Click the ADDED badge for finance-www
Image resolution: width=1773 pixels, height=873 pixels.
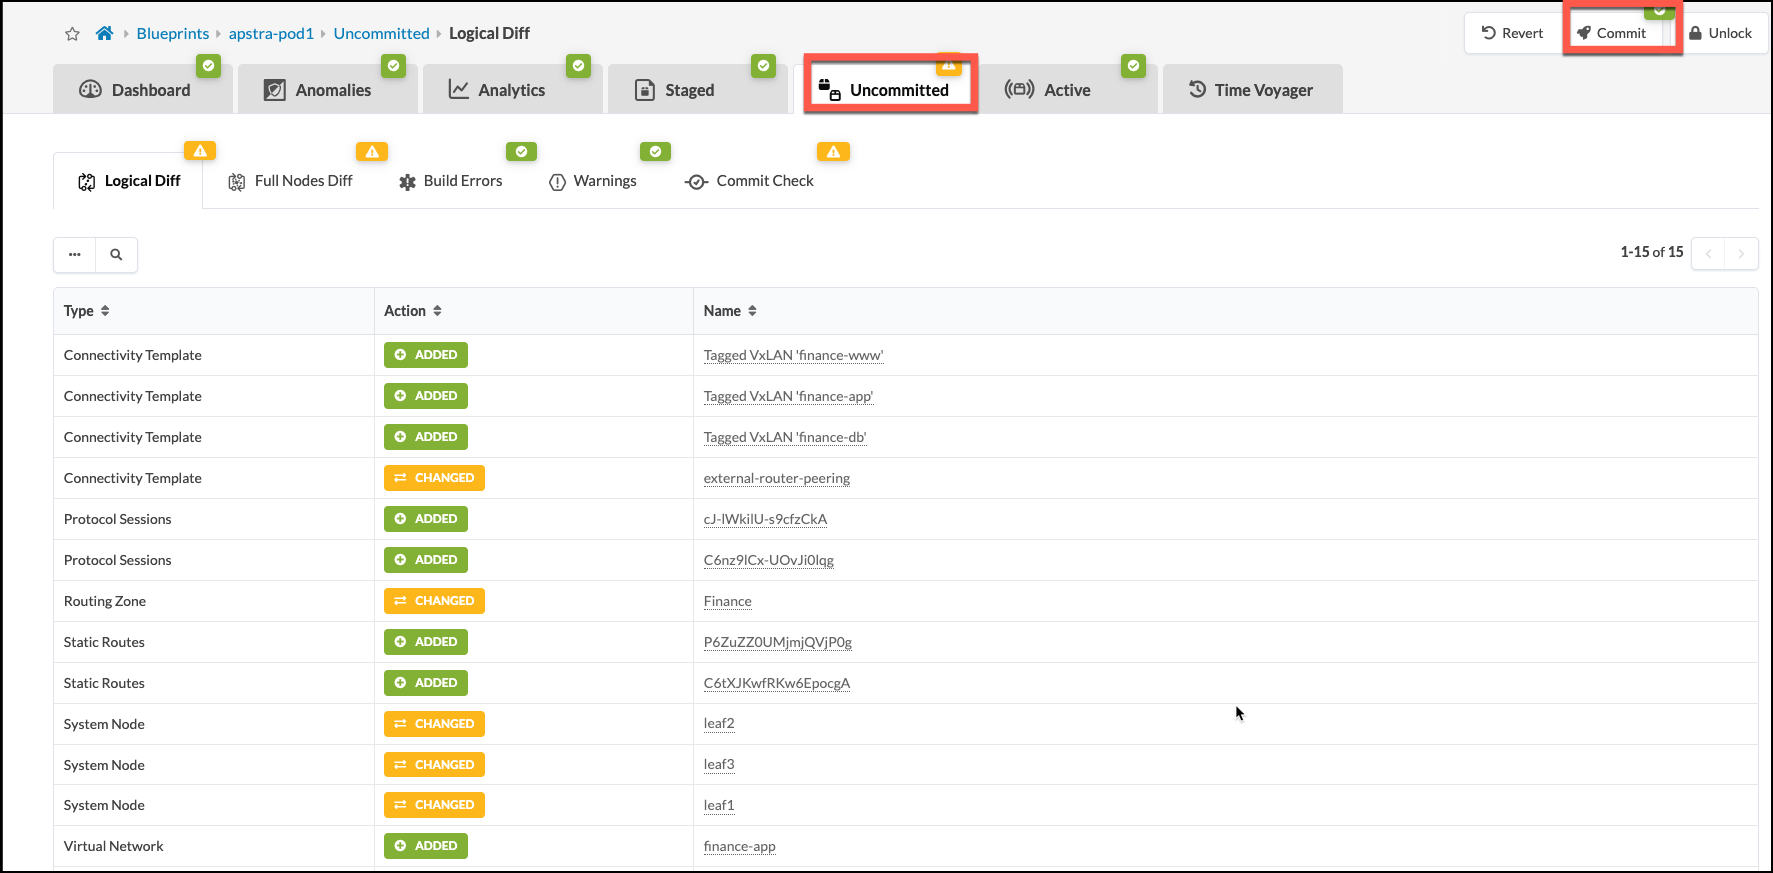tap(426, 355)
